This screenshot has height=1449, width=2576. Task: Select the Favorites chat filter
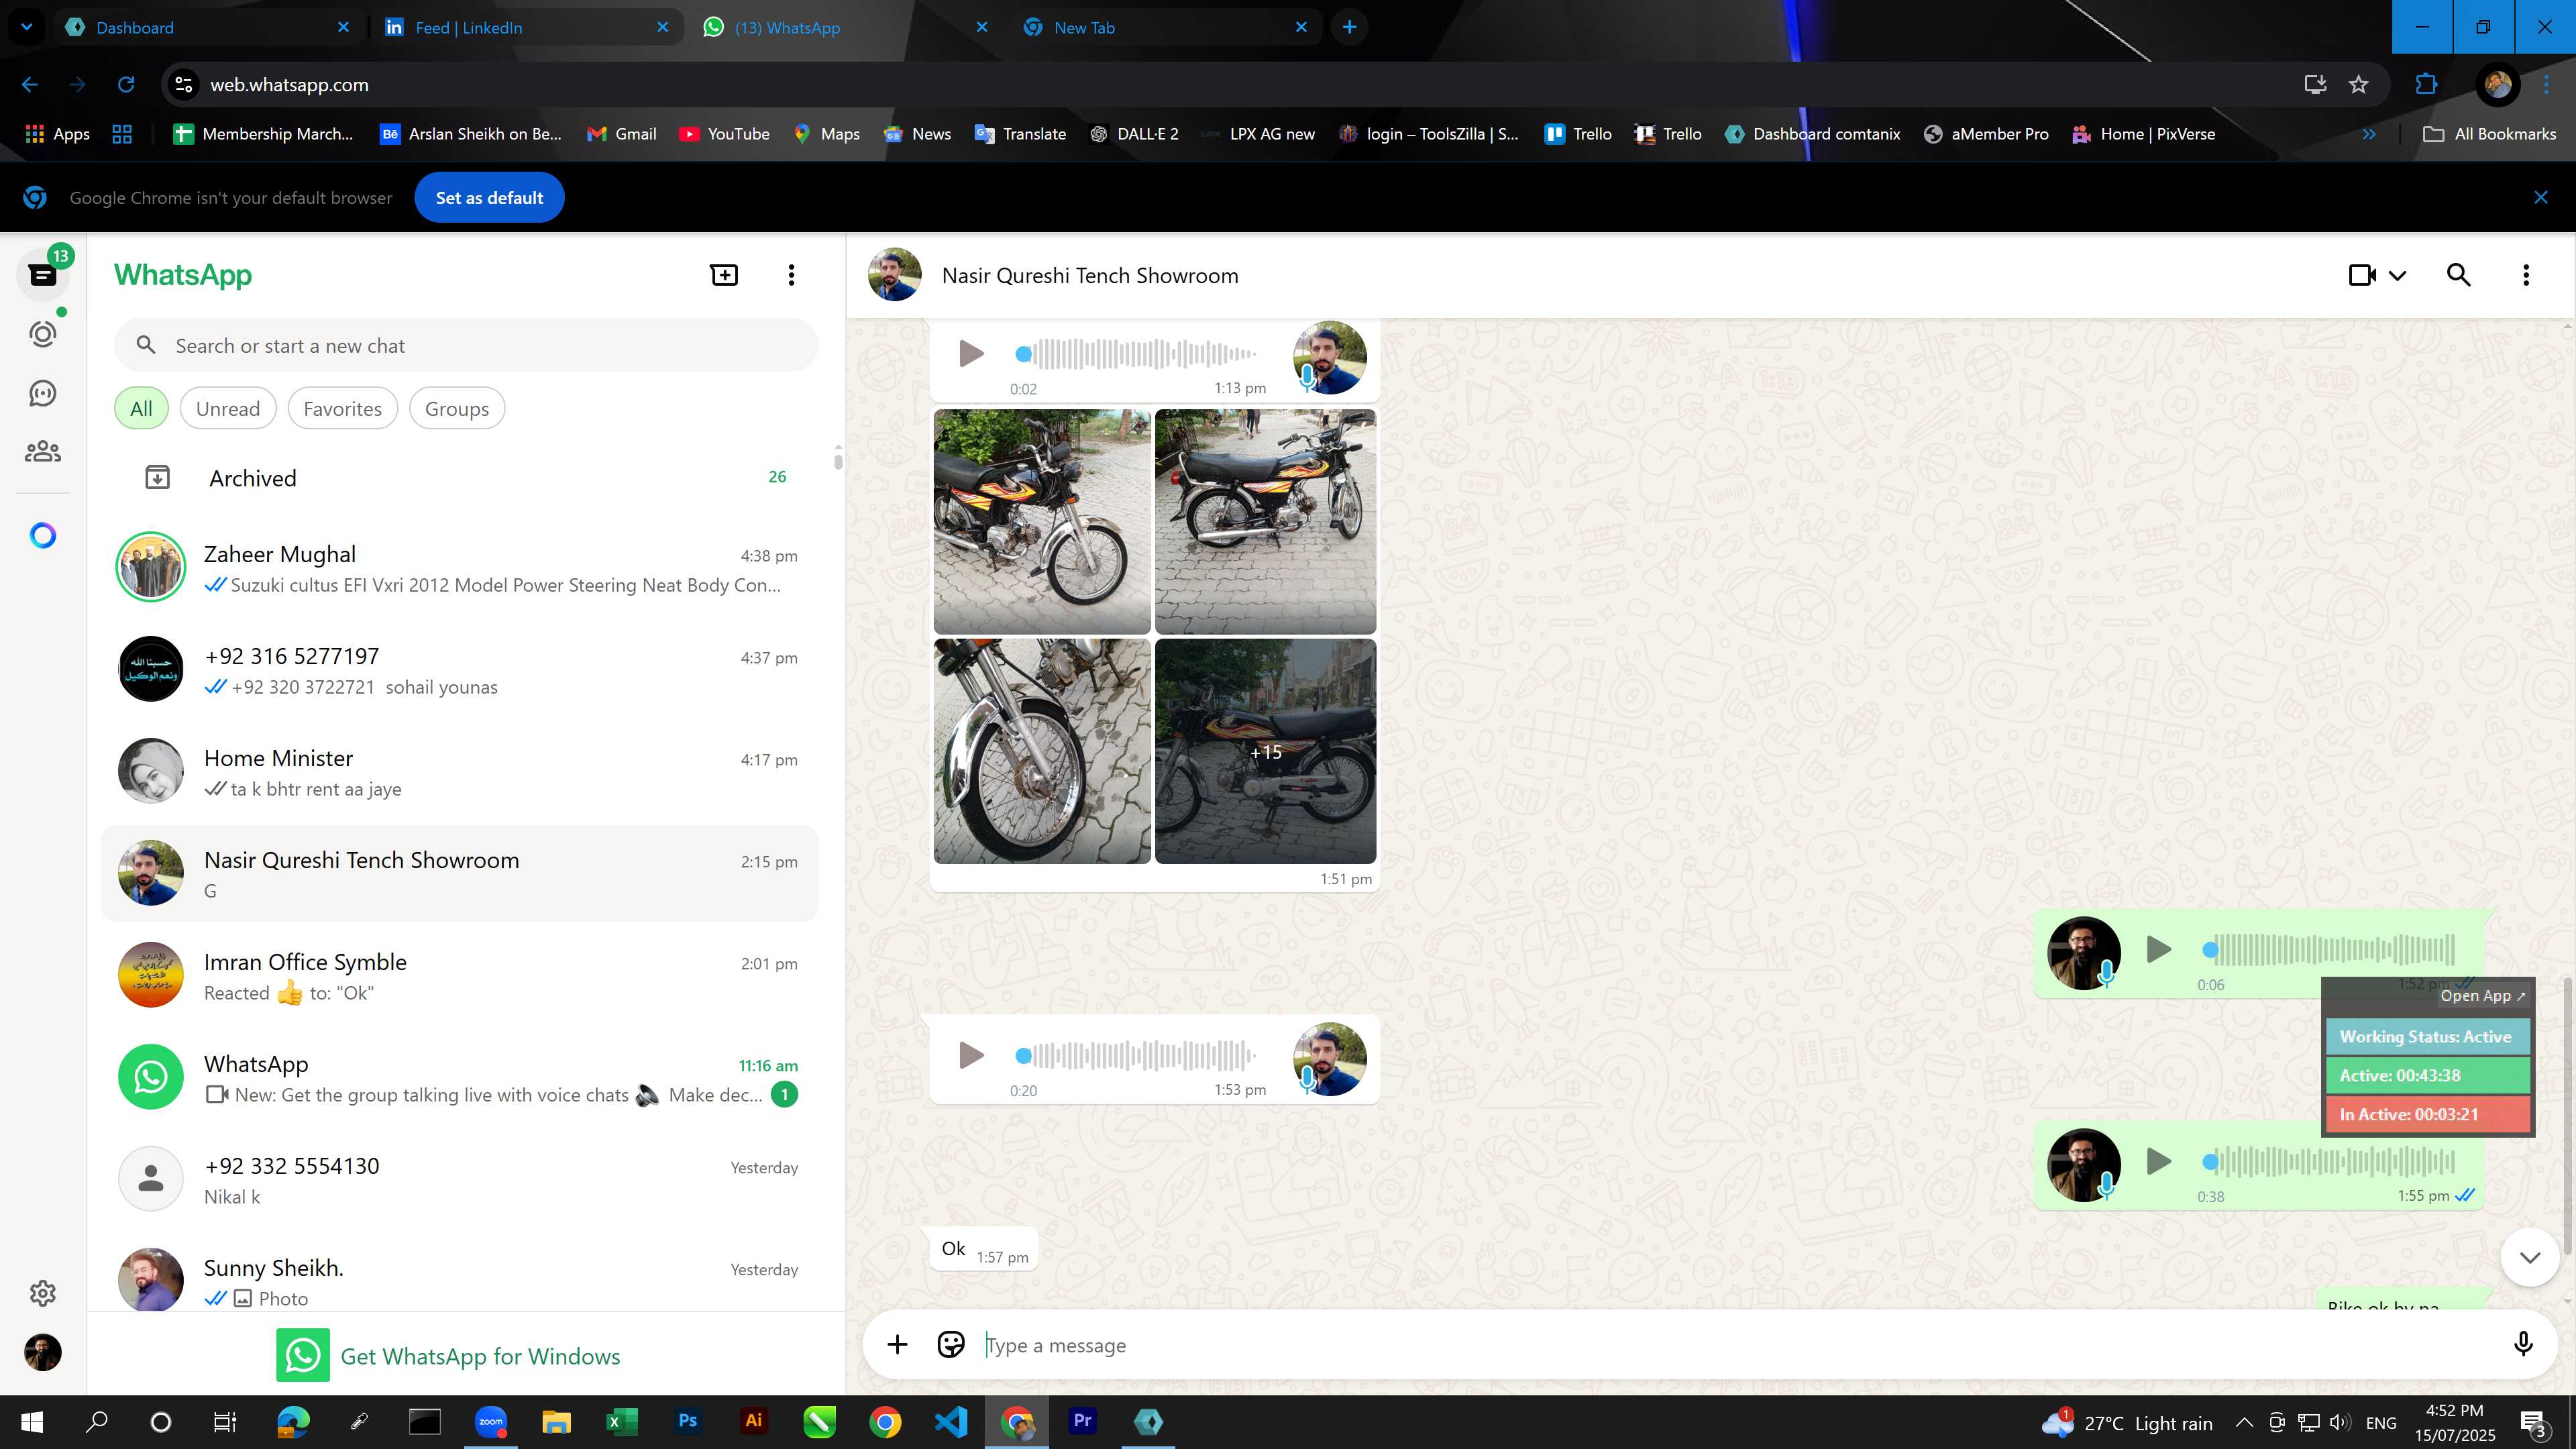pyautogui.click(x=342, y=409)
